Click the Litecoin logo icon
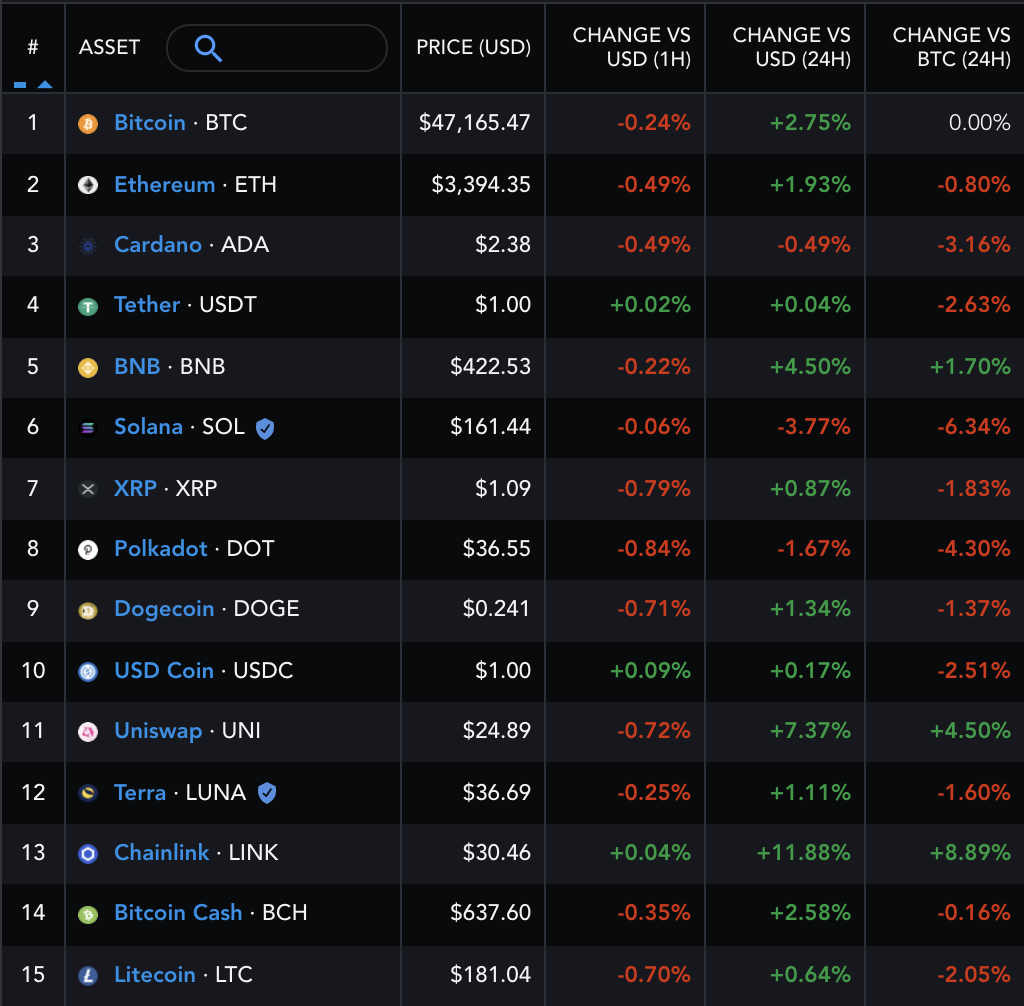 [88, 975]
